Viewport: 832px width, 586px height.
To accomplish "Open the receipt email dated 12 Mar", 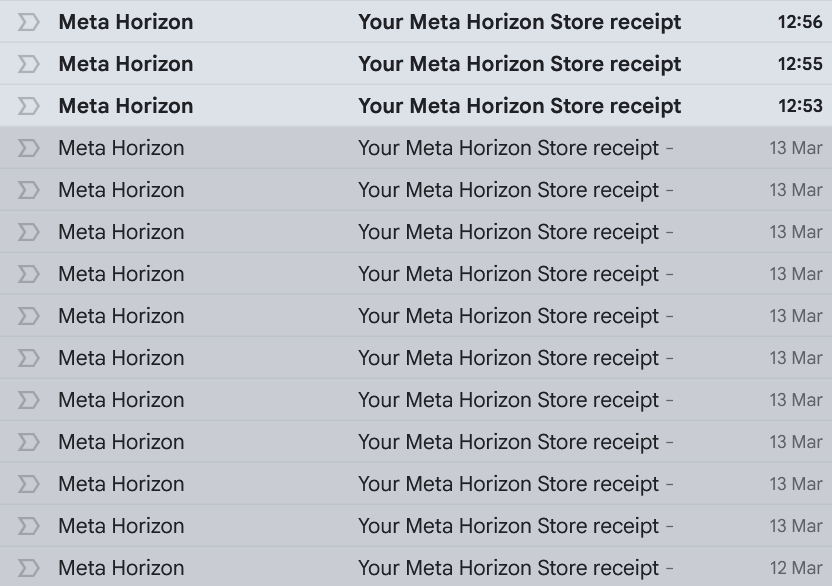I will [508, 568].
